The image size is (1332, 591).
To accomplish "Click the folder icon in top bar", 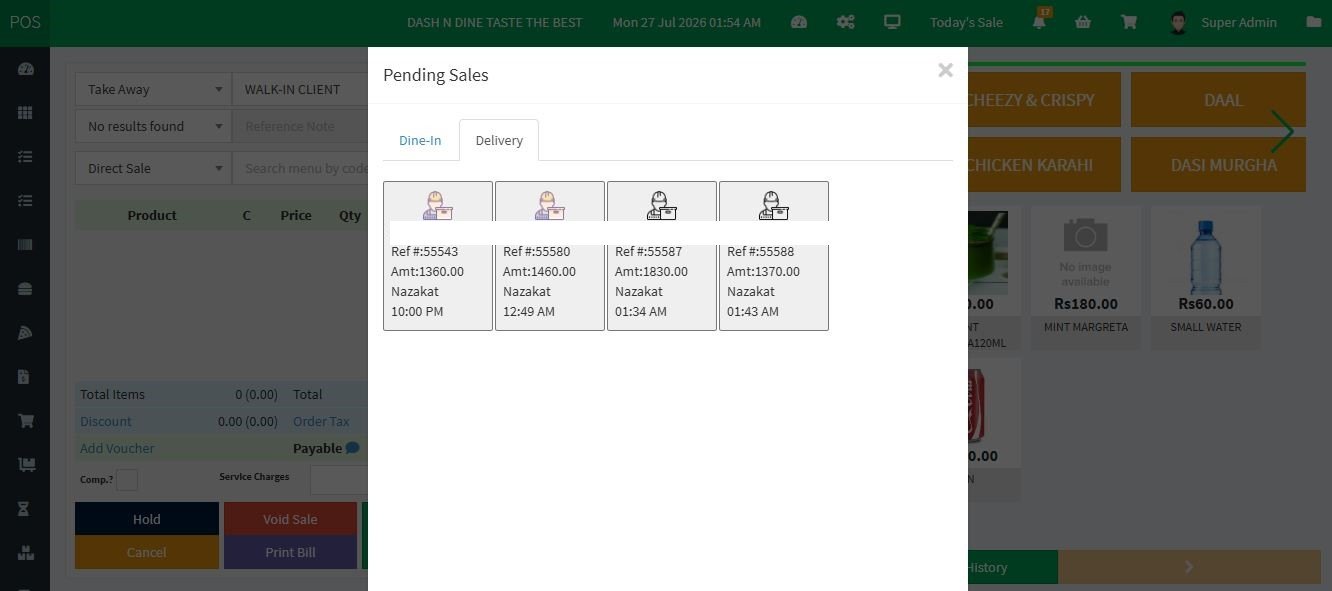I will pyautogui.click(x=1314, y=22).
